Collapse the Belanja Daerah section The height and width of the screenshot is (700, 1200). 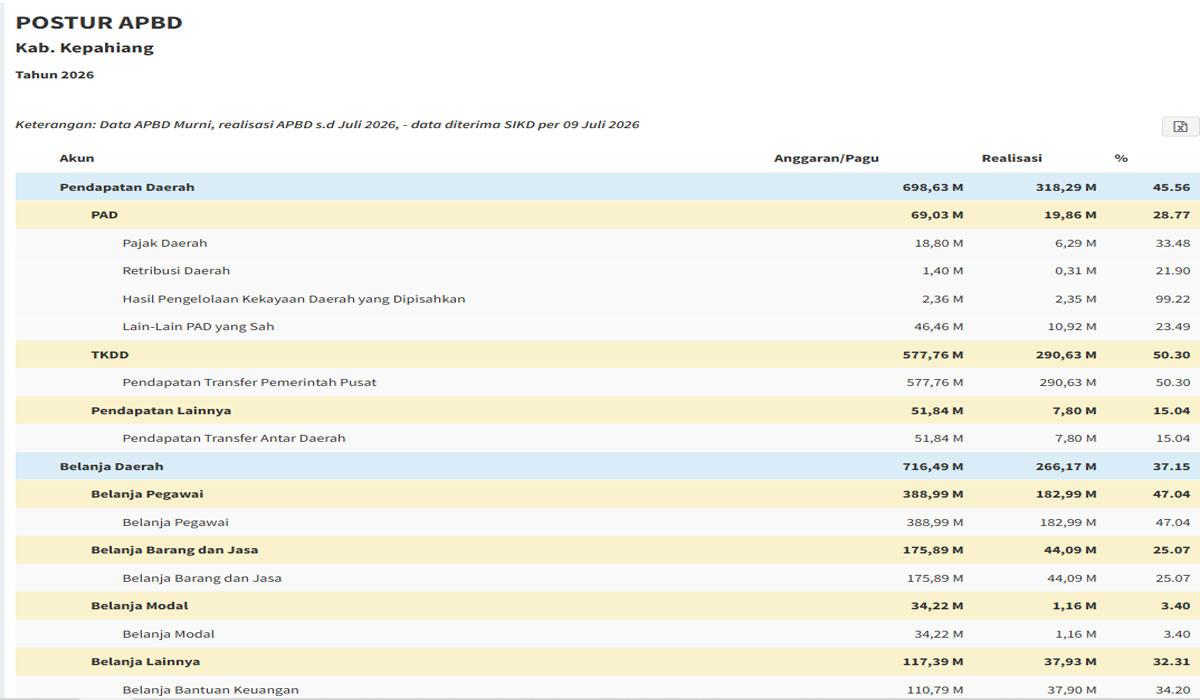[x=608, y=467]
